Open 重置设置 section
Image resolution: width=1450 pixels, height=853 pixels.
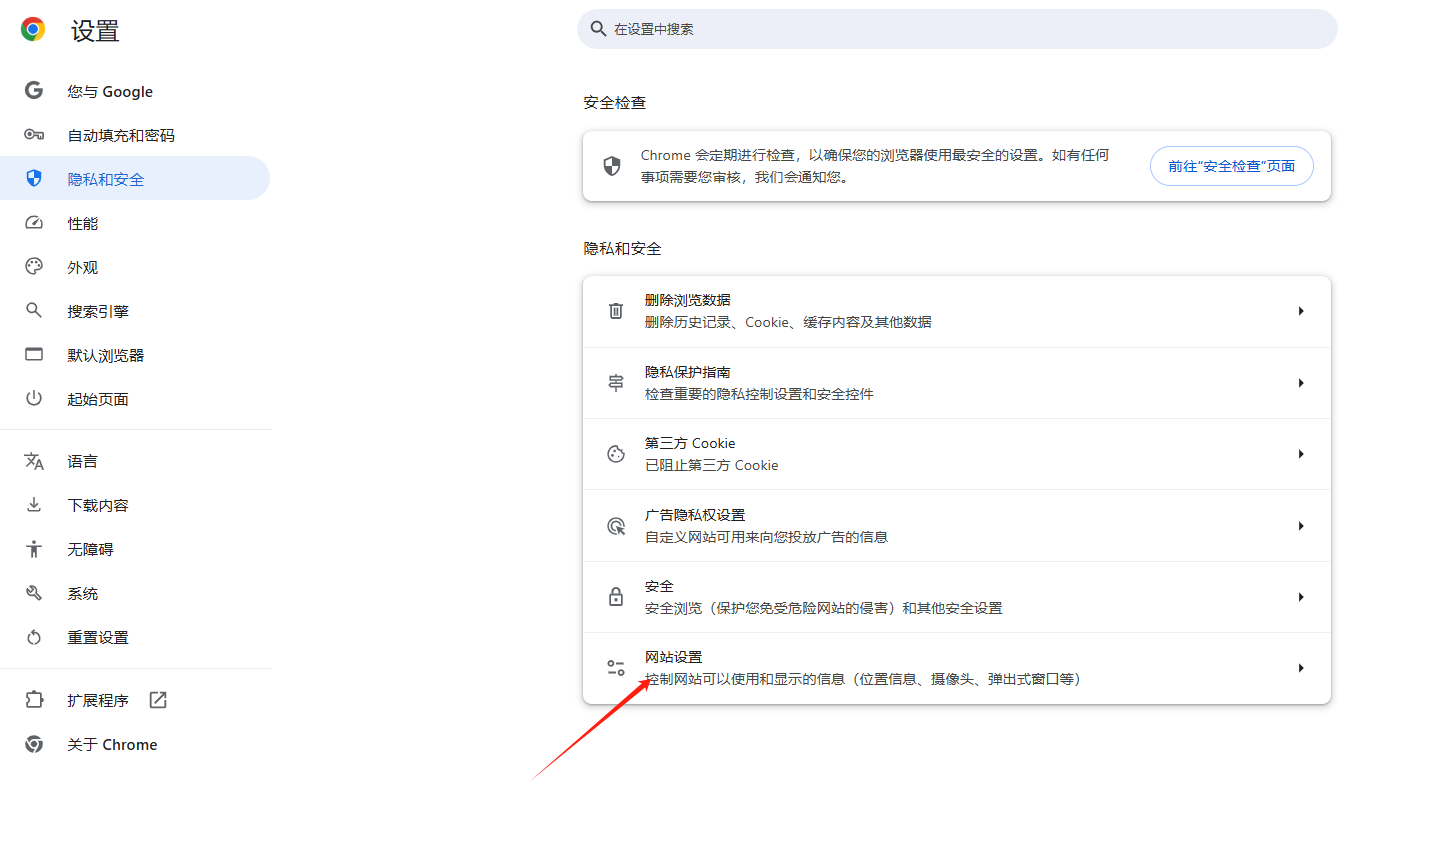point(135,637)
